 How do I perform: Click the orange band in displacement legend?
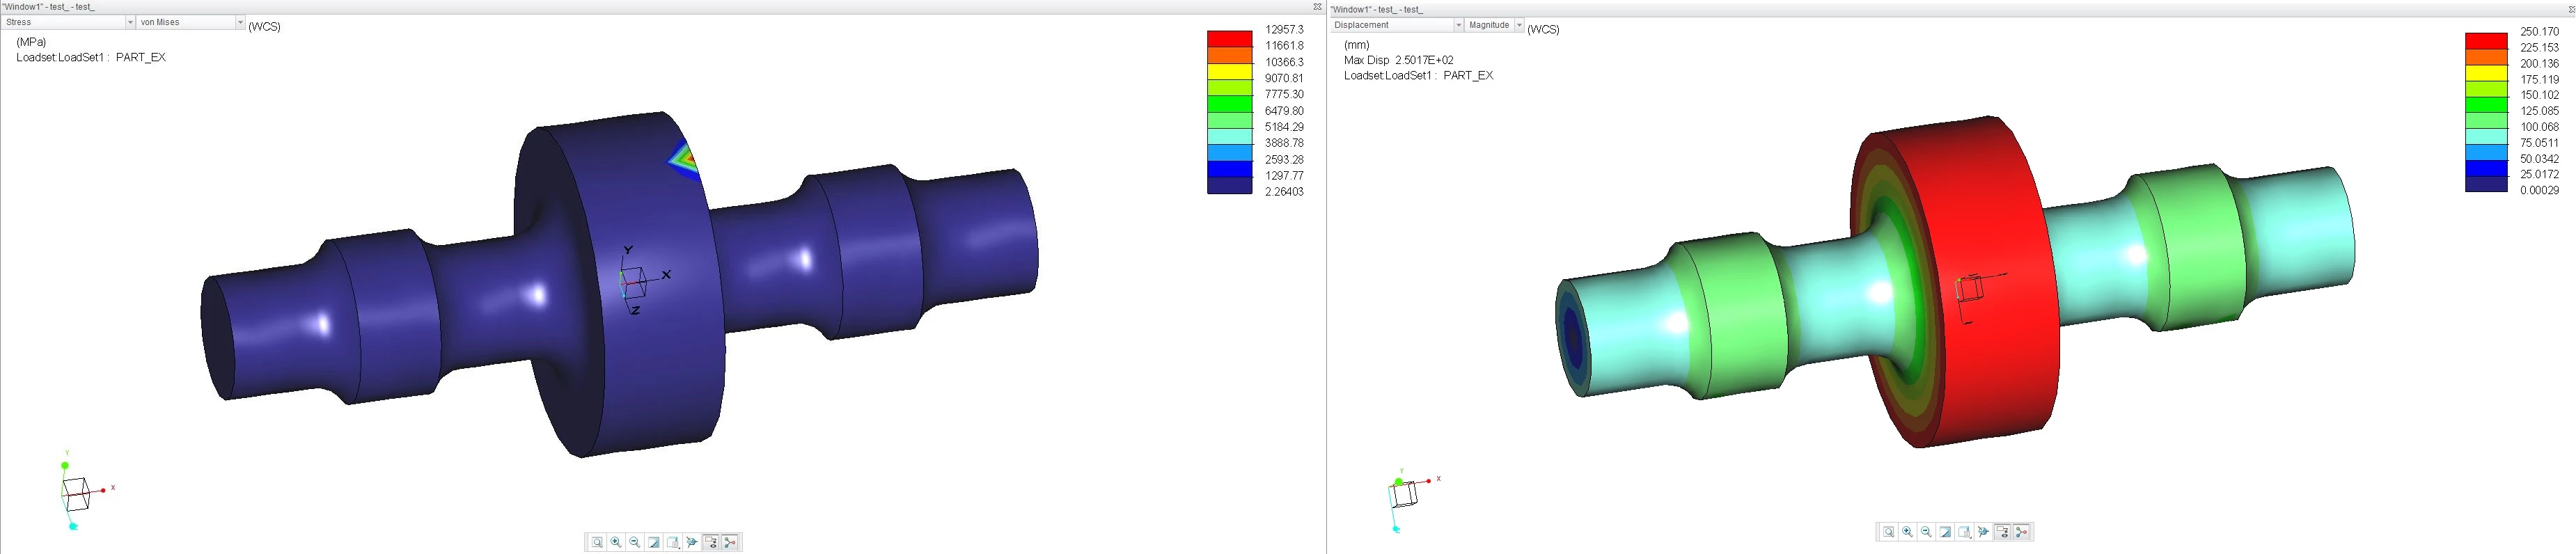click(x=2486, y=56)
